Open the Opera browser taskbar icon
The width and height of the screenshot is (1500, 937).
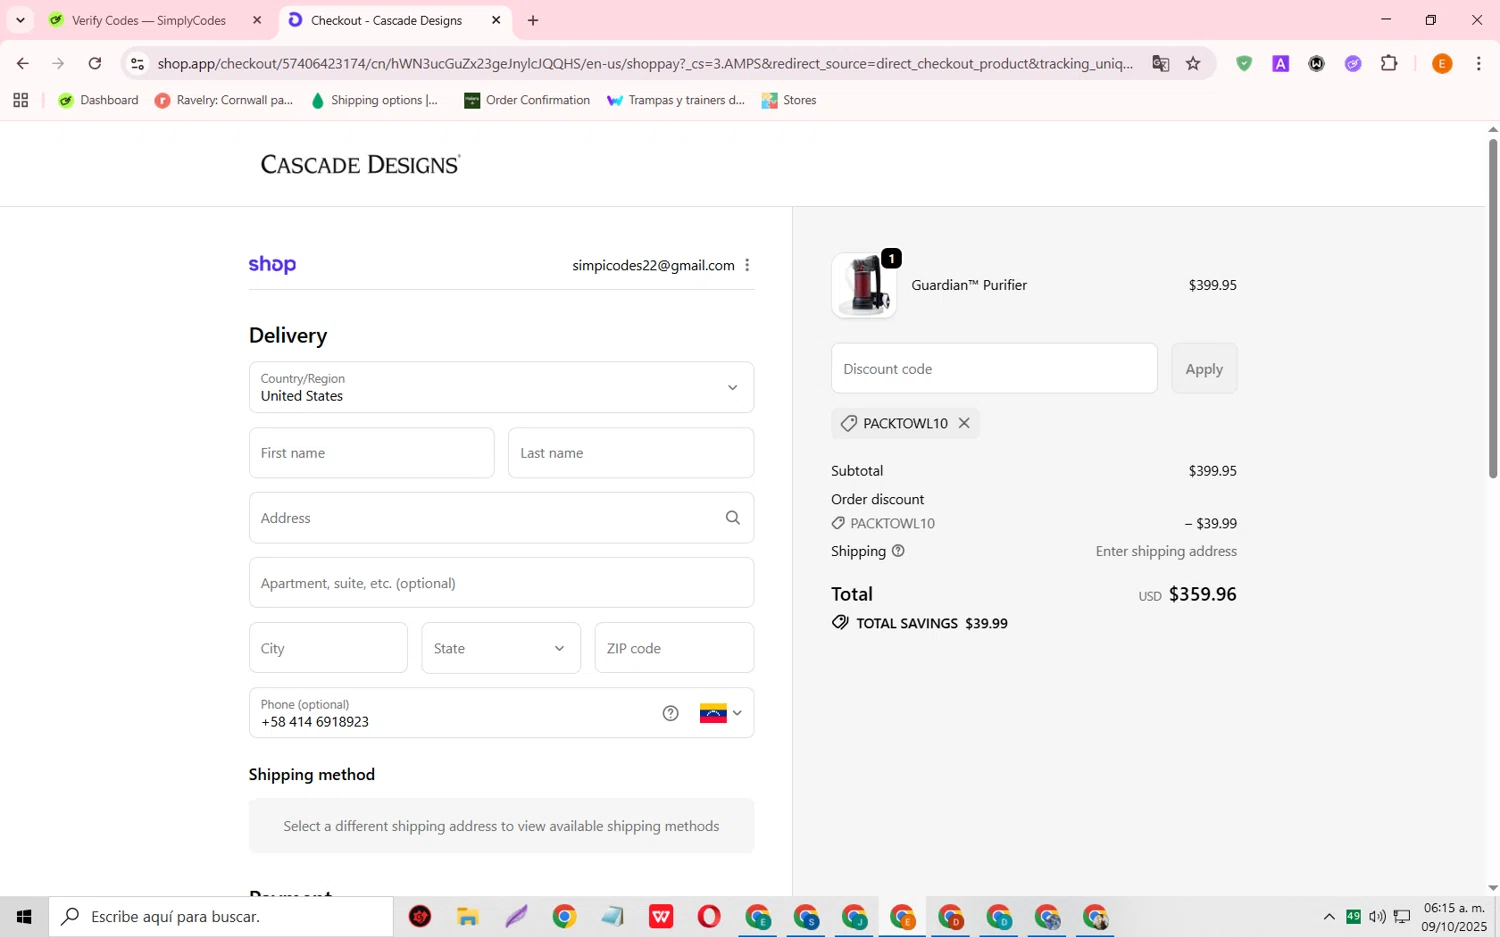(709, 916)
